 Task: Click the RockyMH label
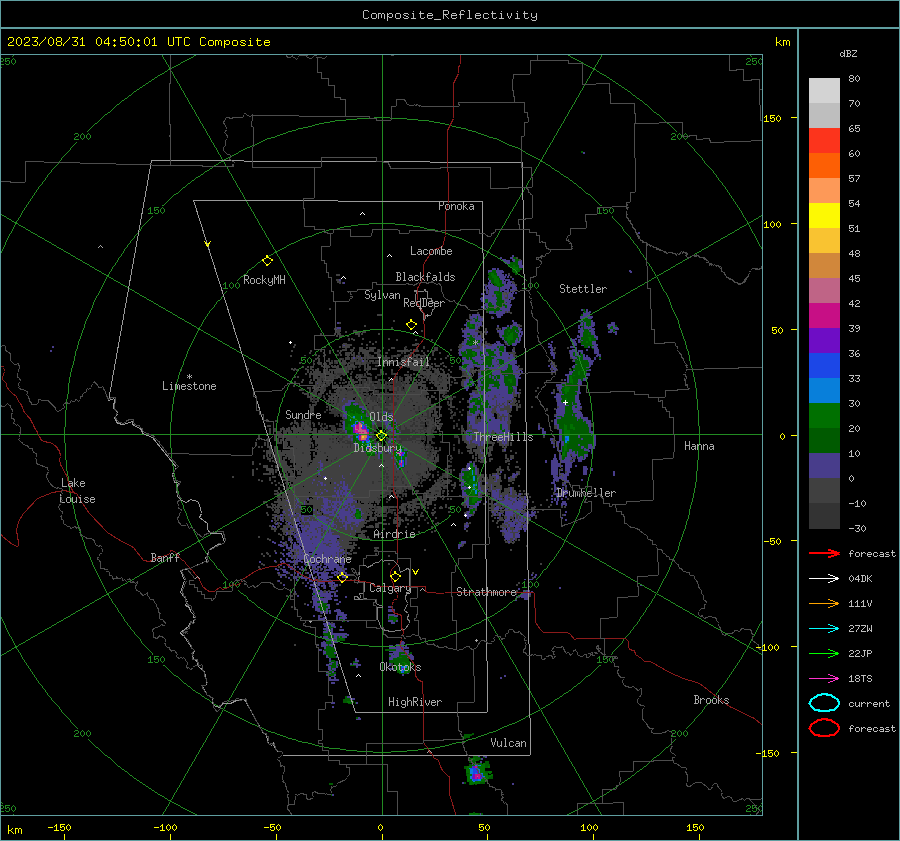(x=264, y=280)
